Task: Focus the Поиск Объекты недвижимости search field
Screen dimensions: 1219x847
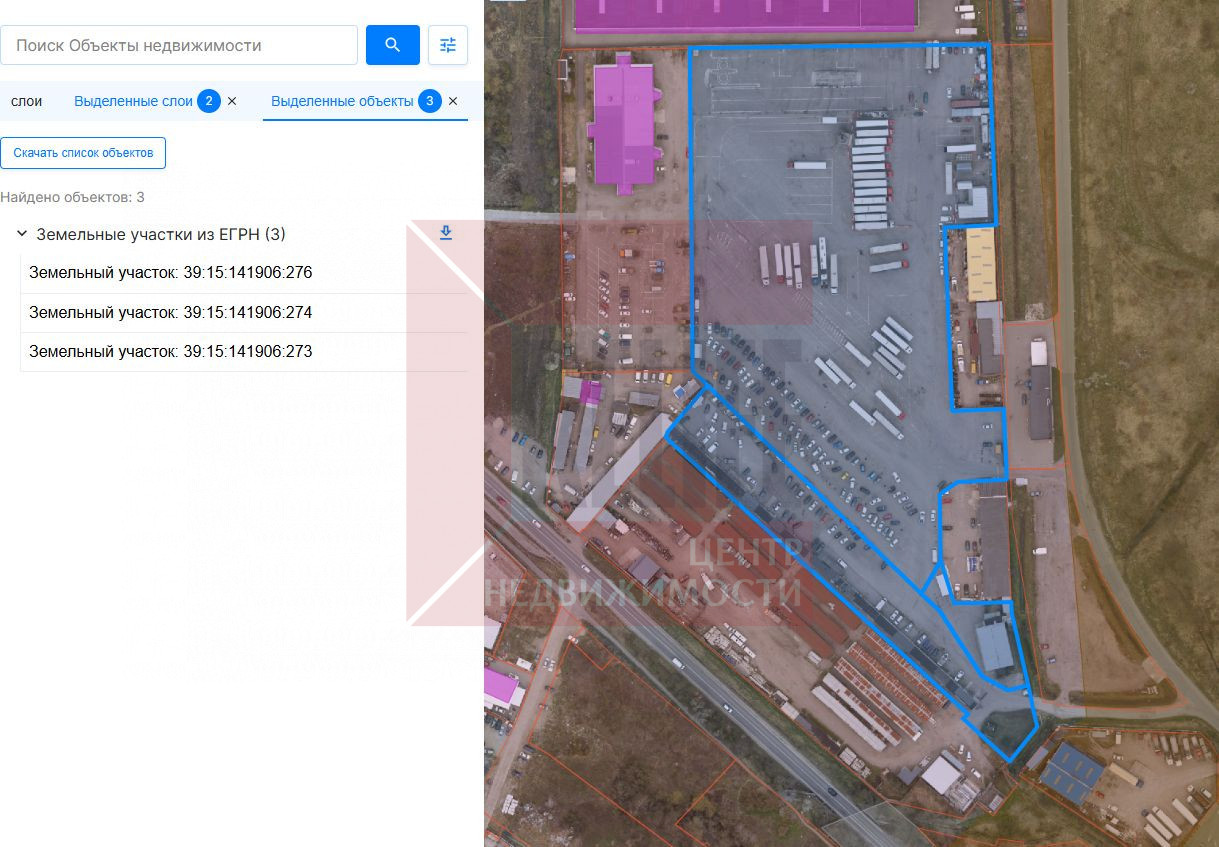Action: 180,45
